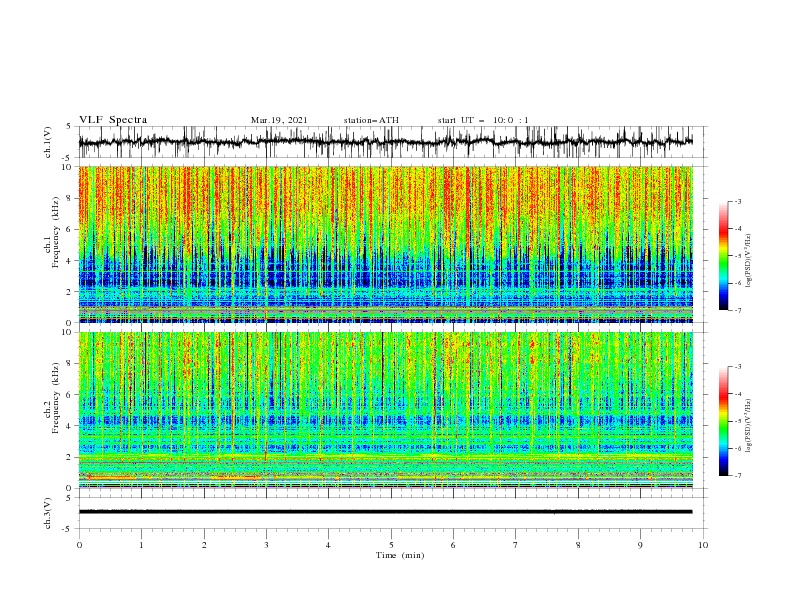Click the "6" tick on the time axis

click(453, 545)
